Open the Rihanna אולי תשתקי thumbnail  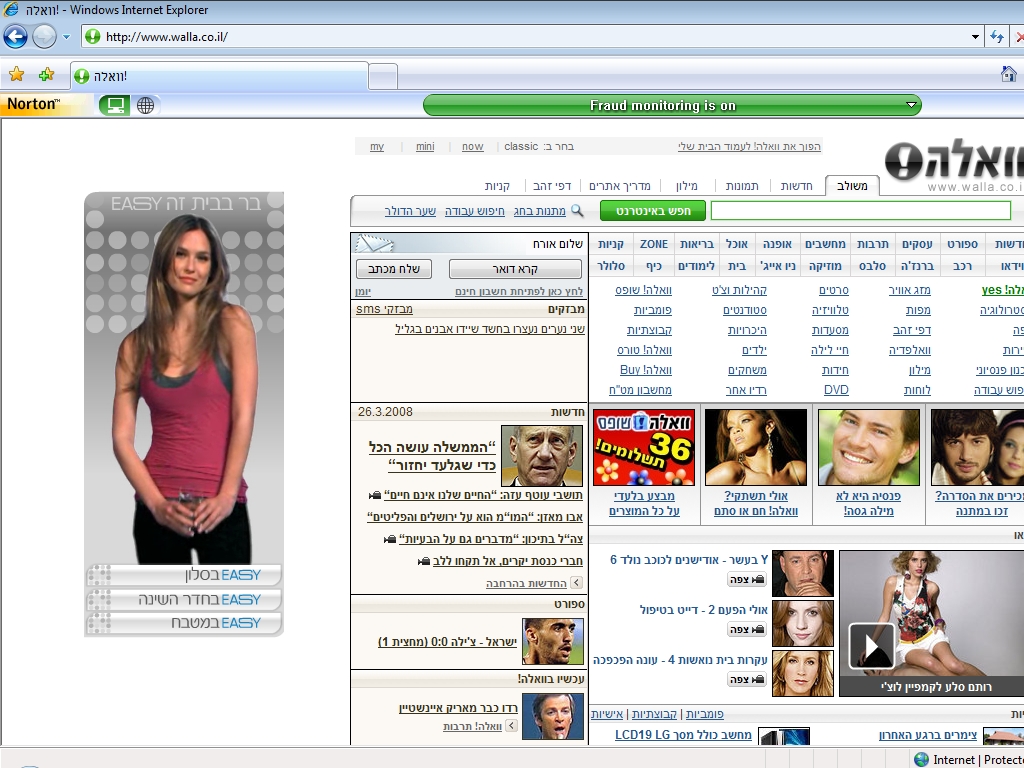pyautogui.click(x=756, y=447)
